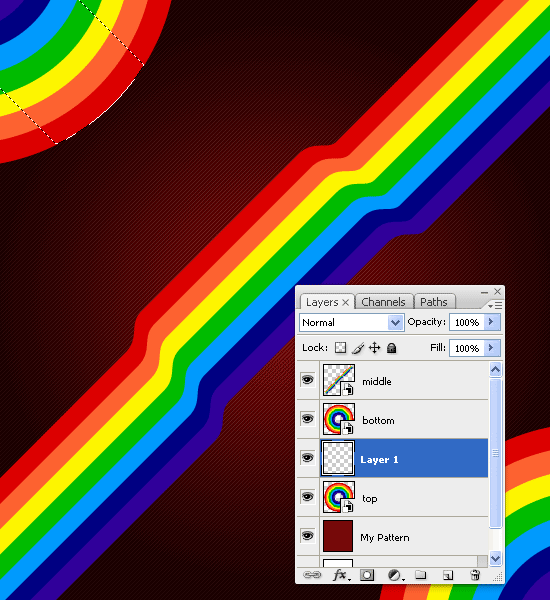Create a new layer

click(x=447, y=575)
